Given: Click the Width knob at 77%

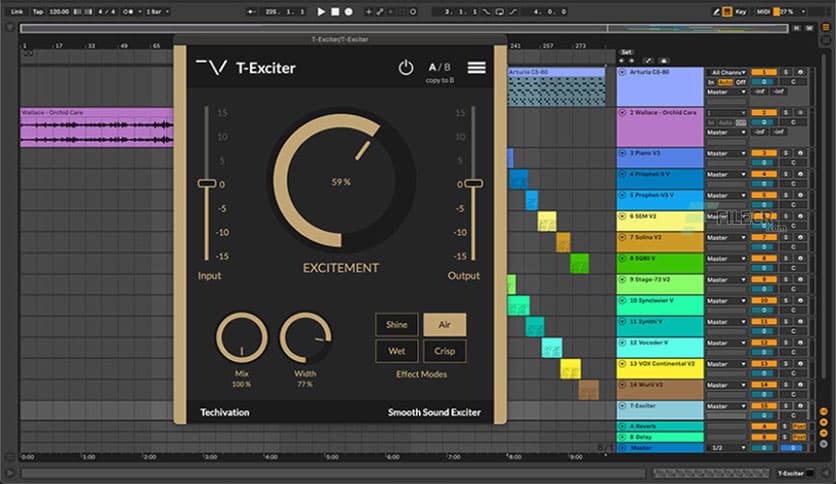Looking at the screenshot, I should click(306, 338).
